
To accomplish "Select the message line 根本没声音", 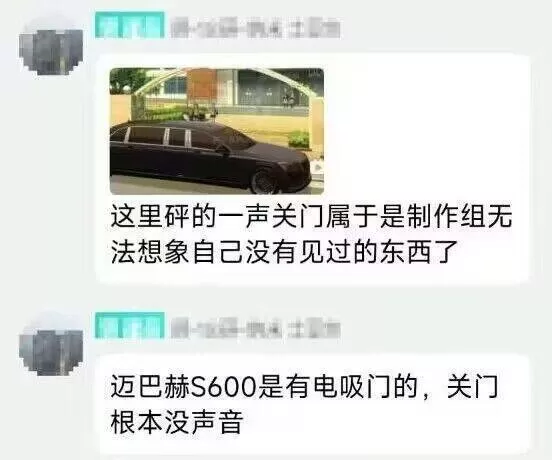I will coord(177,421).
